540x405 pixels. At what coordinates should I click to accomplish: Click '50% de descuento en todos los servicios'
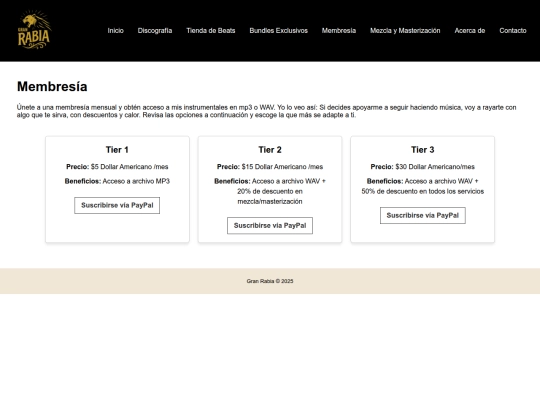click(x=423, y=191)
